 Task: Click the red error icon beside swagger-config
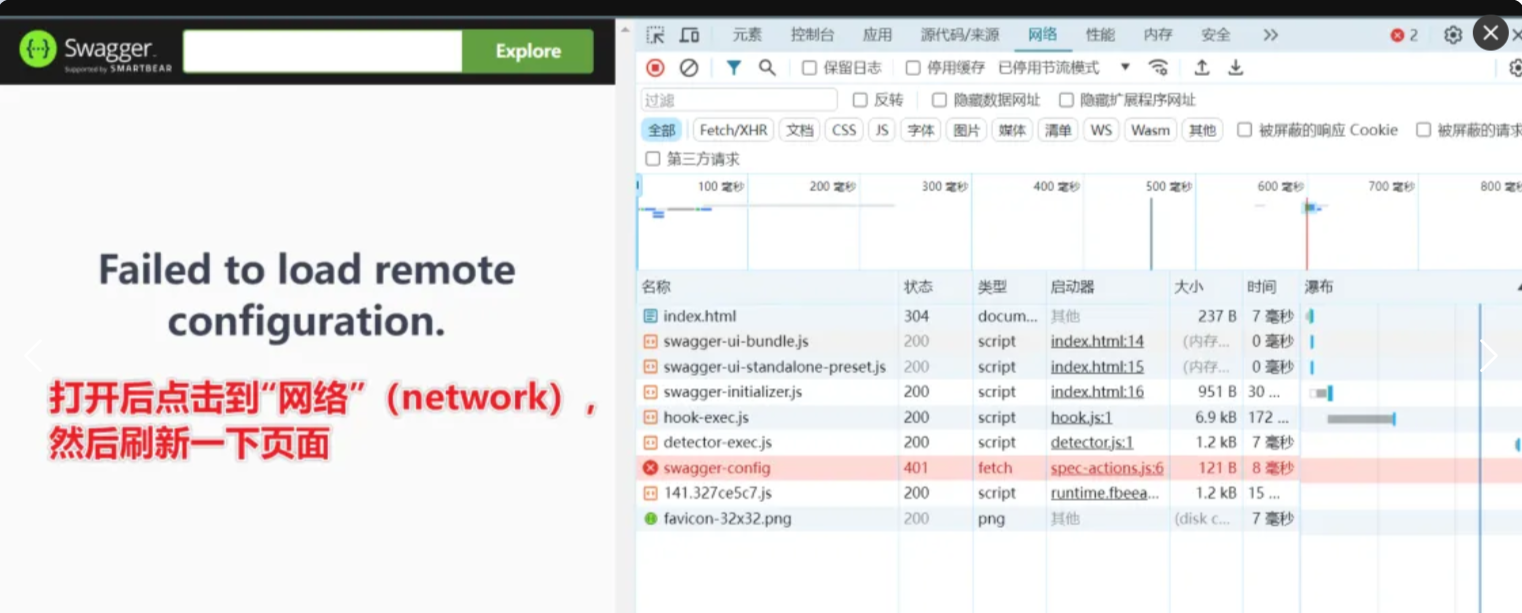click(x=651, y=468)
